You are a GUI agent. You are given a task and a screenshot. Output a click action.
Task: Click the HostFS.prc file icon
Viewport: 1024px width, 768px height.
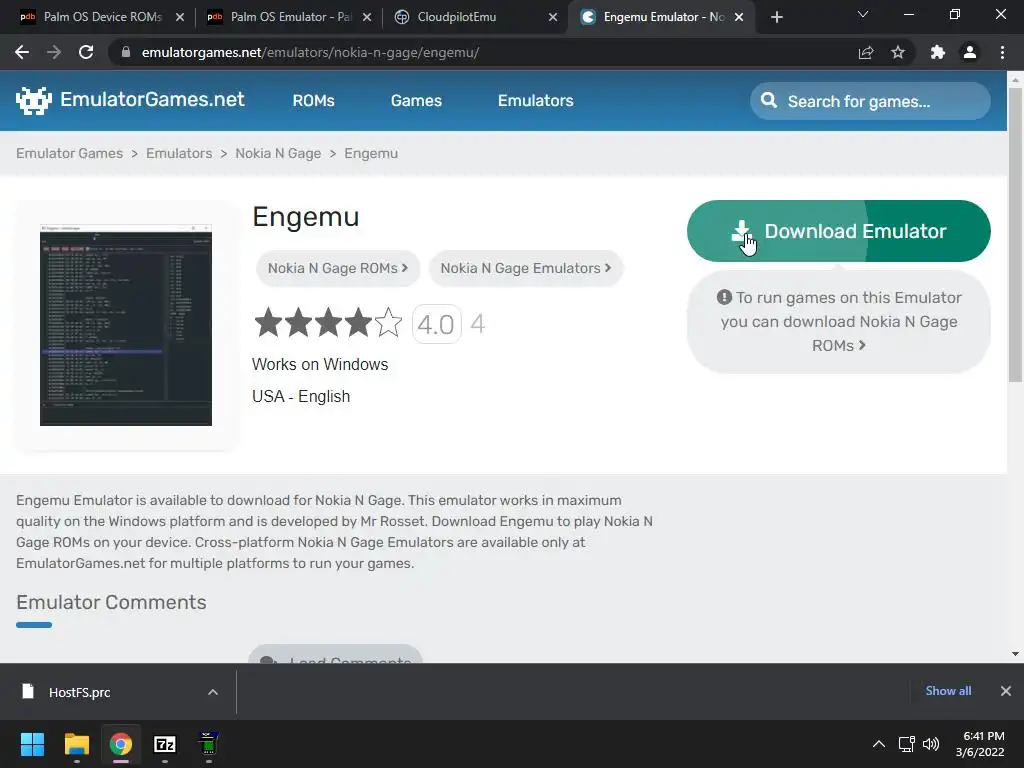pyautogui.click(x=28, y=691)
